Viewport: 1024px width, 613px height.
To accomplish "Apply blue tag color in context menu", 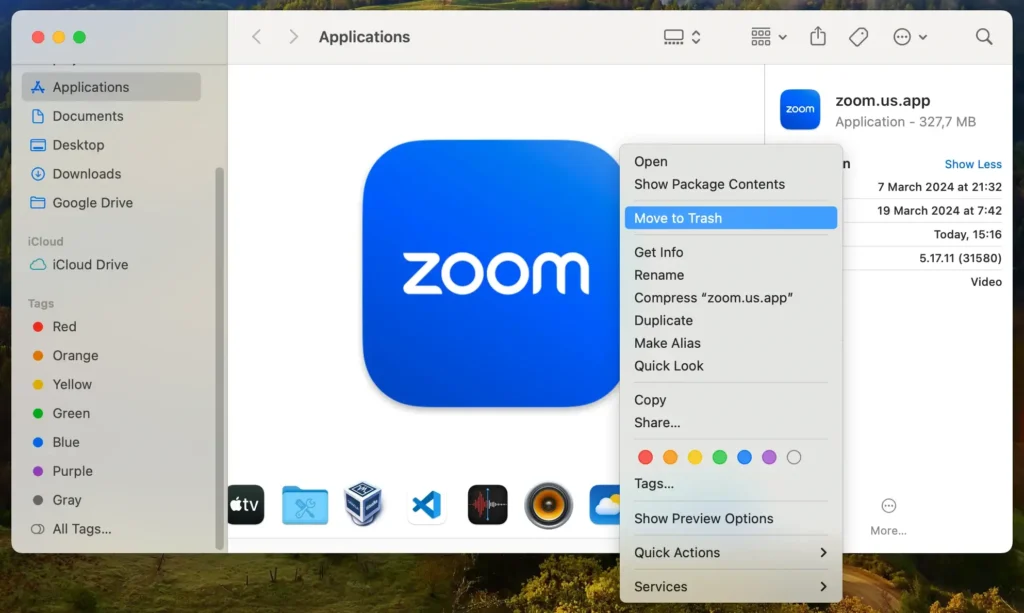I will (x=744, y=458).
